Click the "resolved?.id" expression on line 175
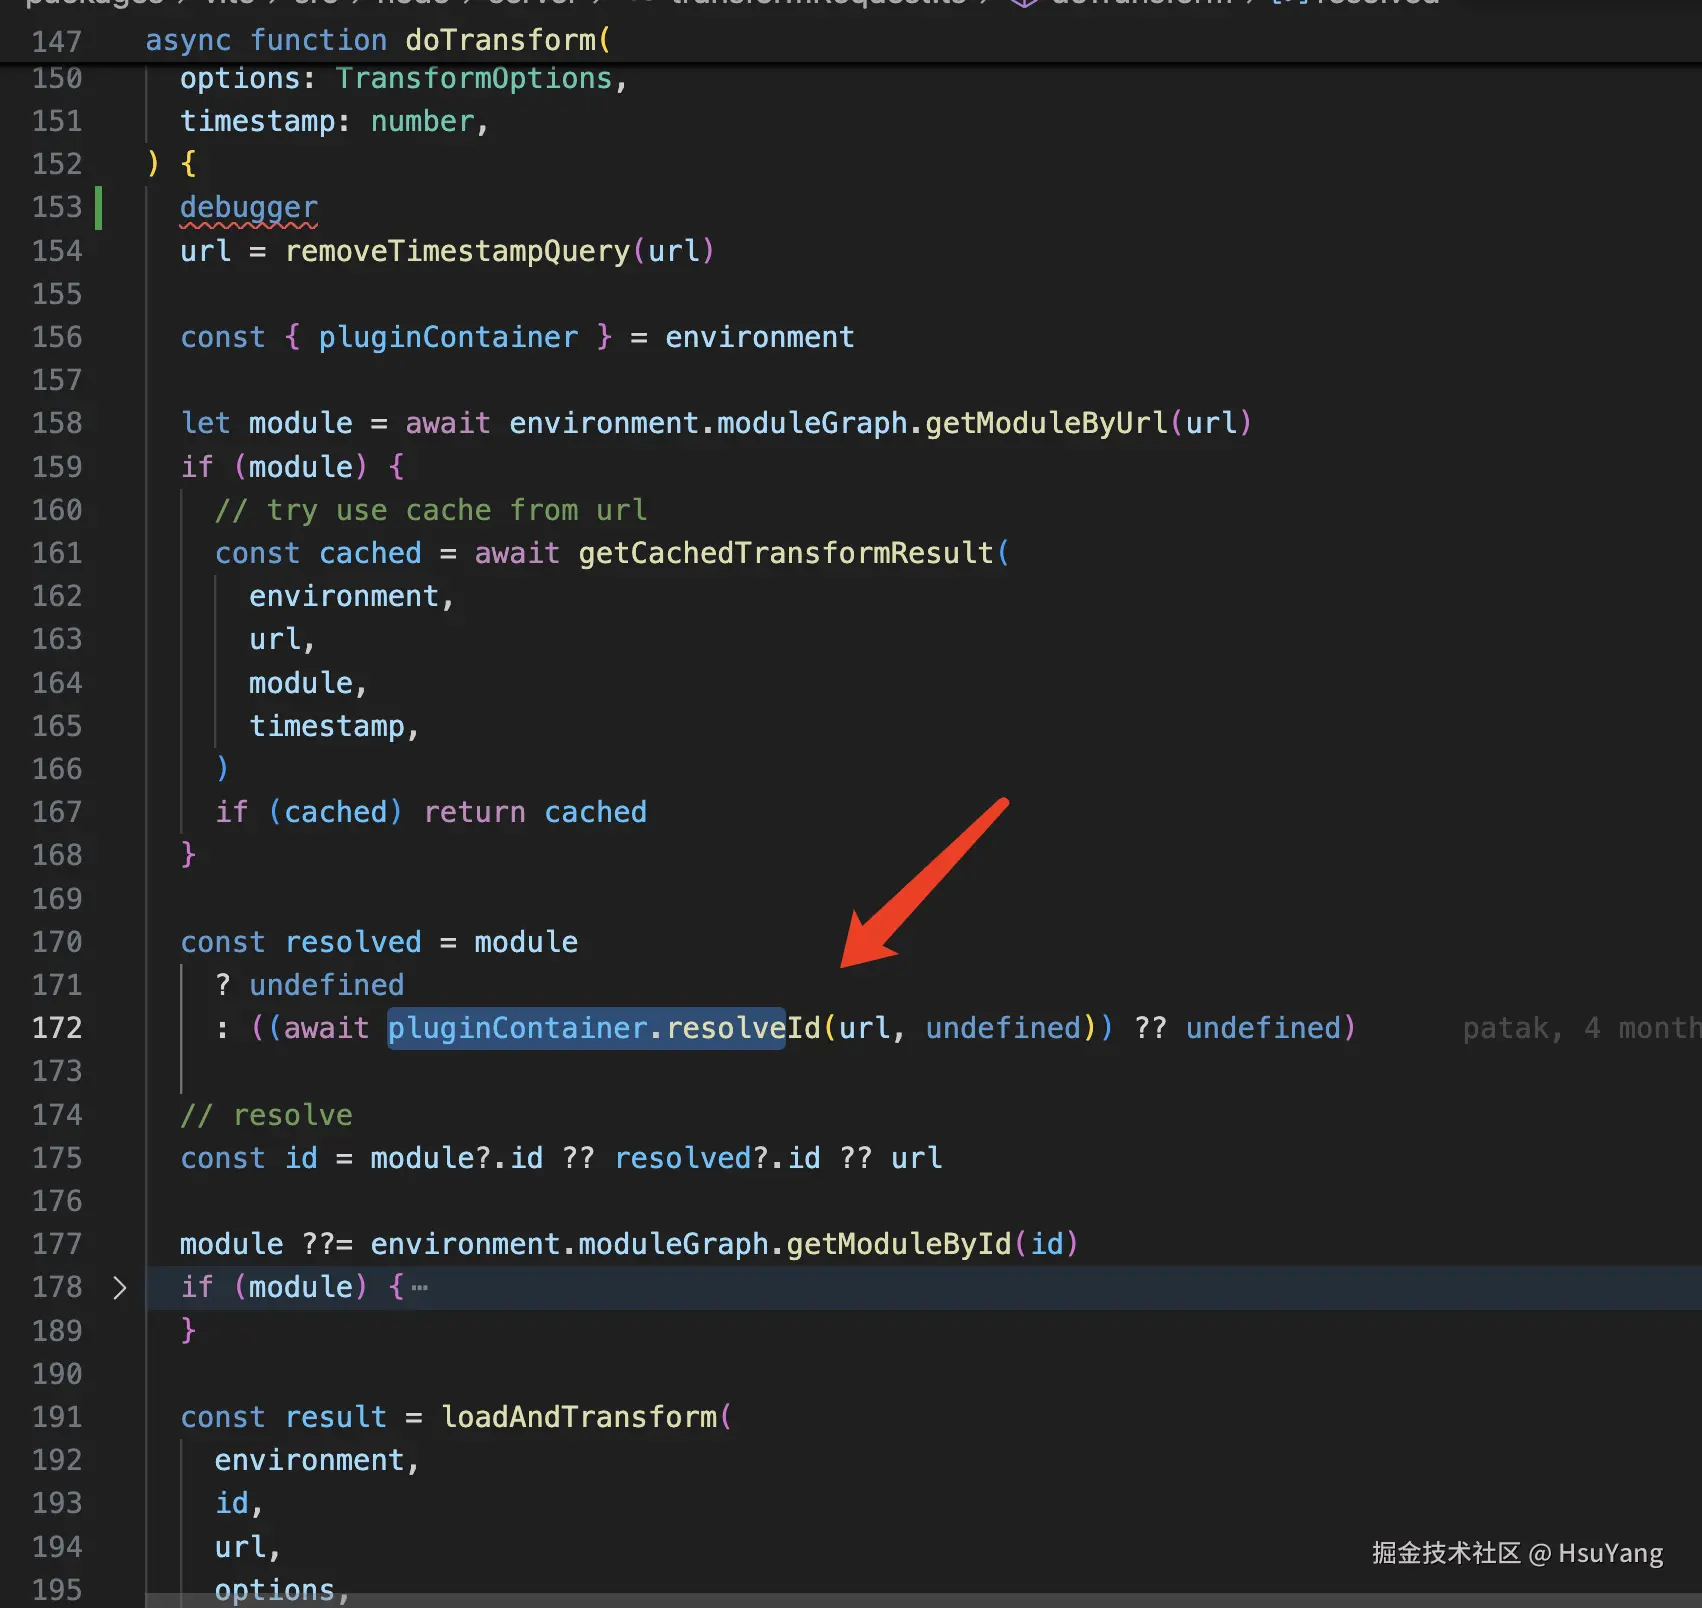This screenshot has width=1702, height=1608. point(717,1158)
